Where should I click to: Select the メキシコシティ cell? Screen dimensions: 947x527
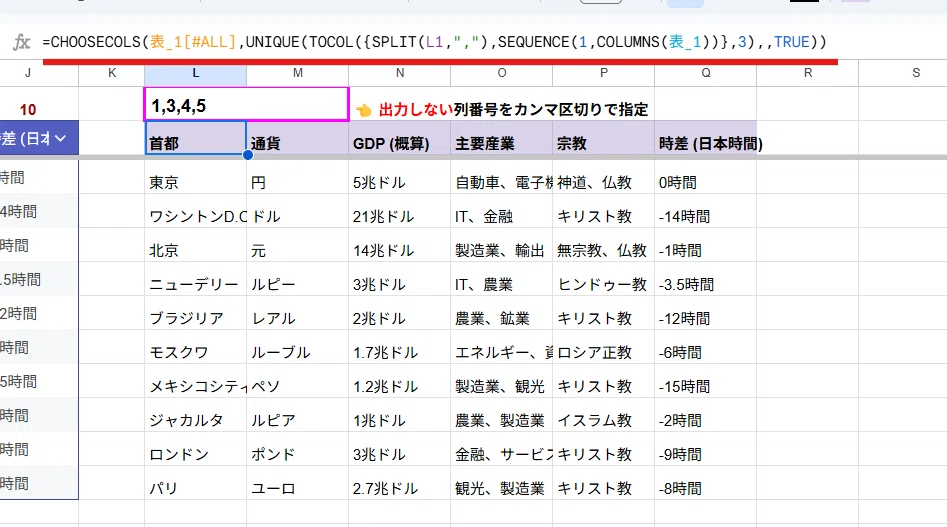[x=196, y=380]
